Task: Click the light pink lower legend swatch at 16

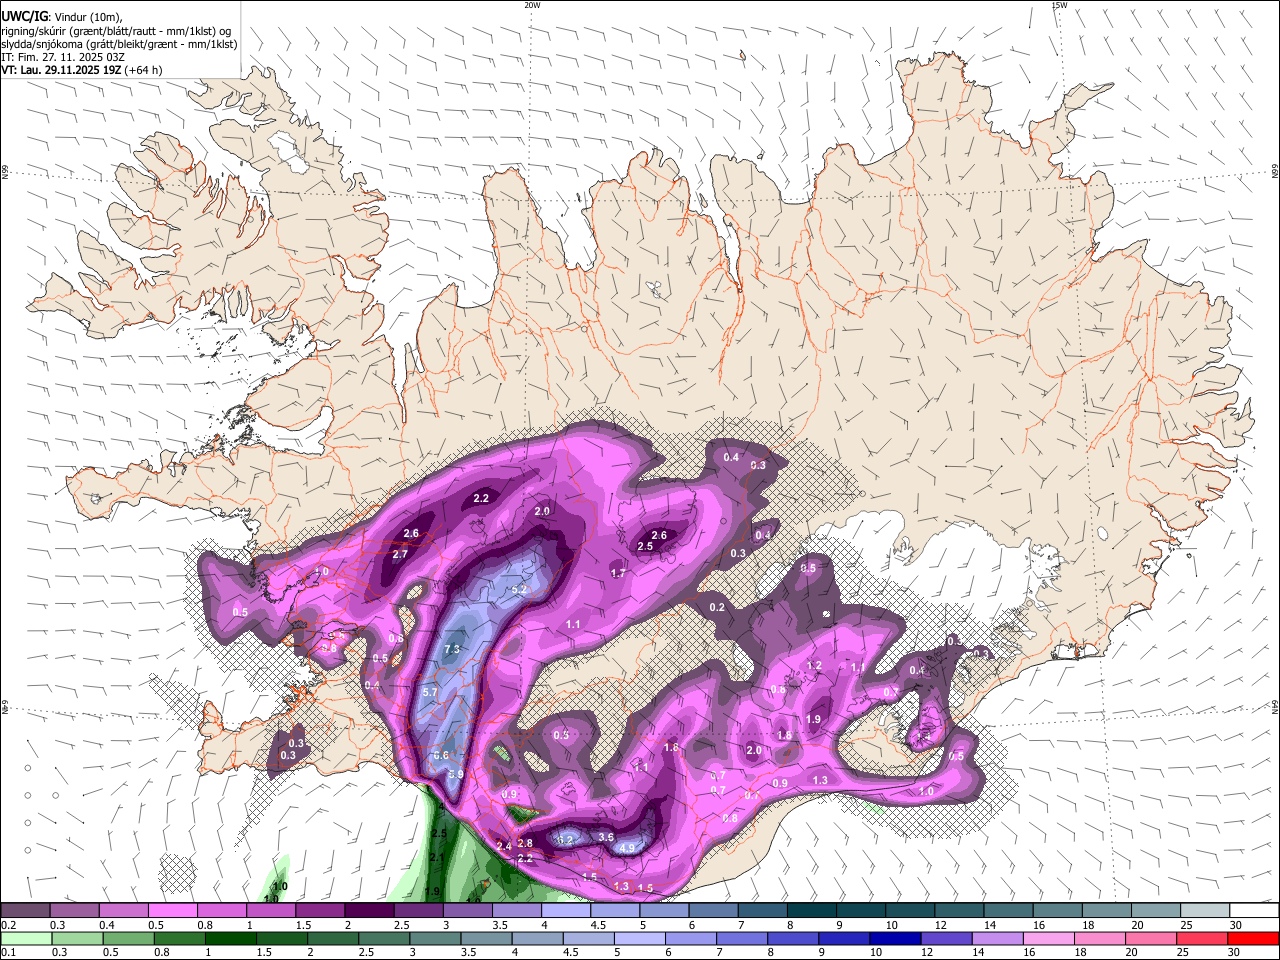Action: [x=1048, y=939]
